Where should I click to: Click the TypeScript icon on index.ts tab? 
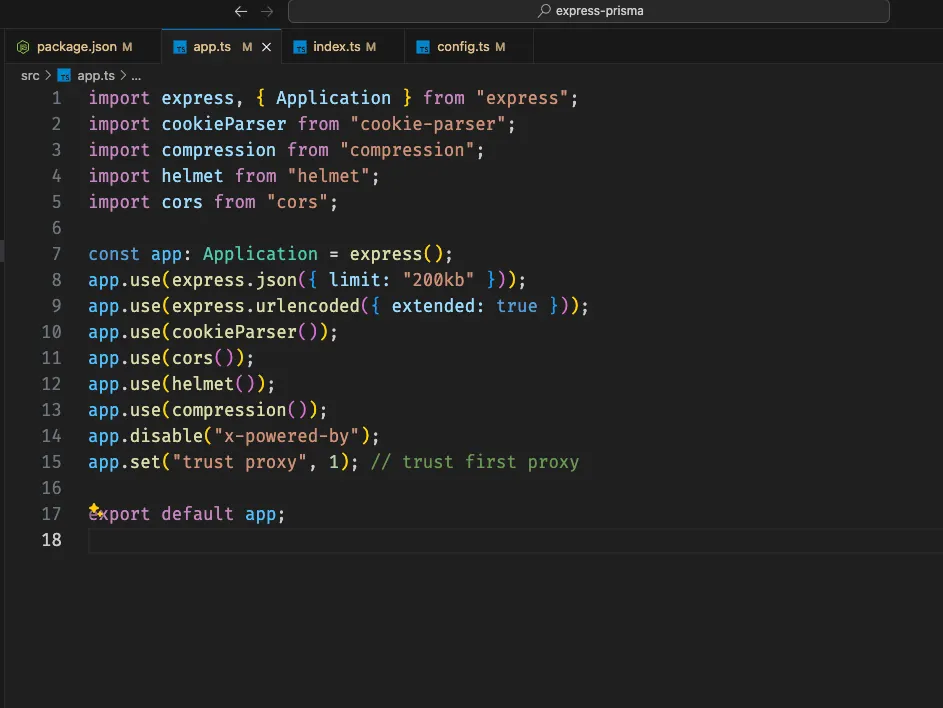tap(299, 47)
